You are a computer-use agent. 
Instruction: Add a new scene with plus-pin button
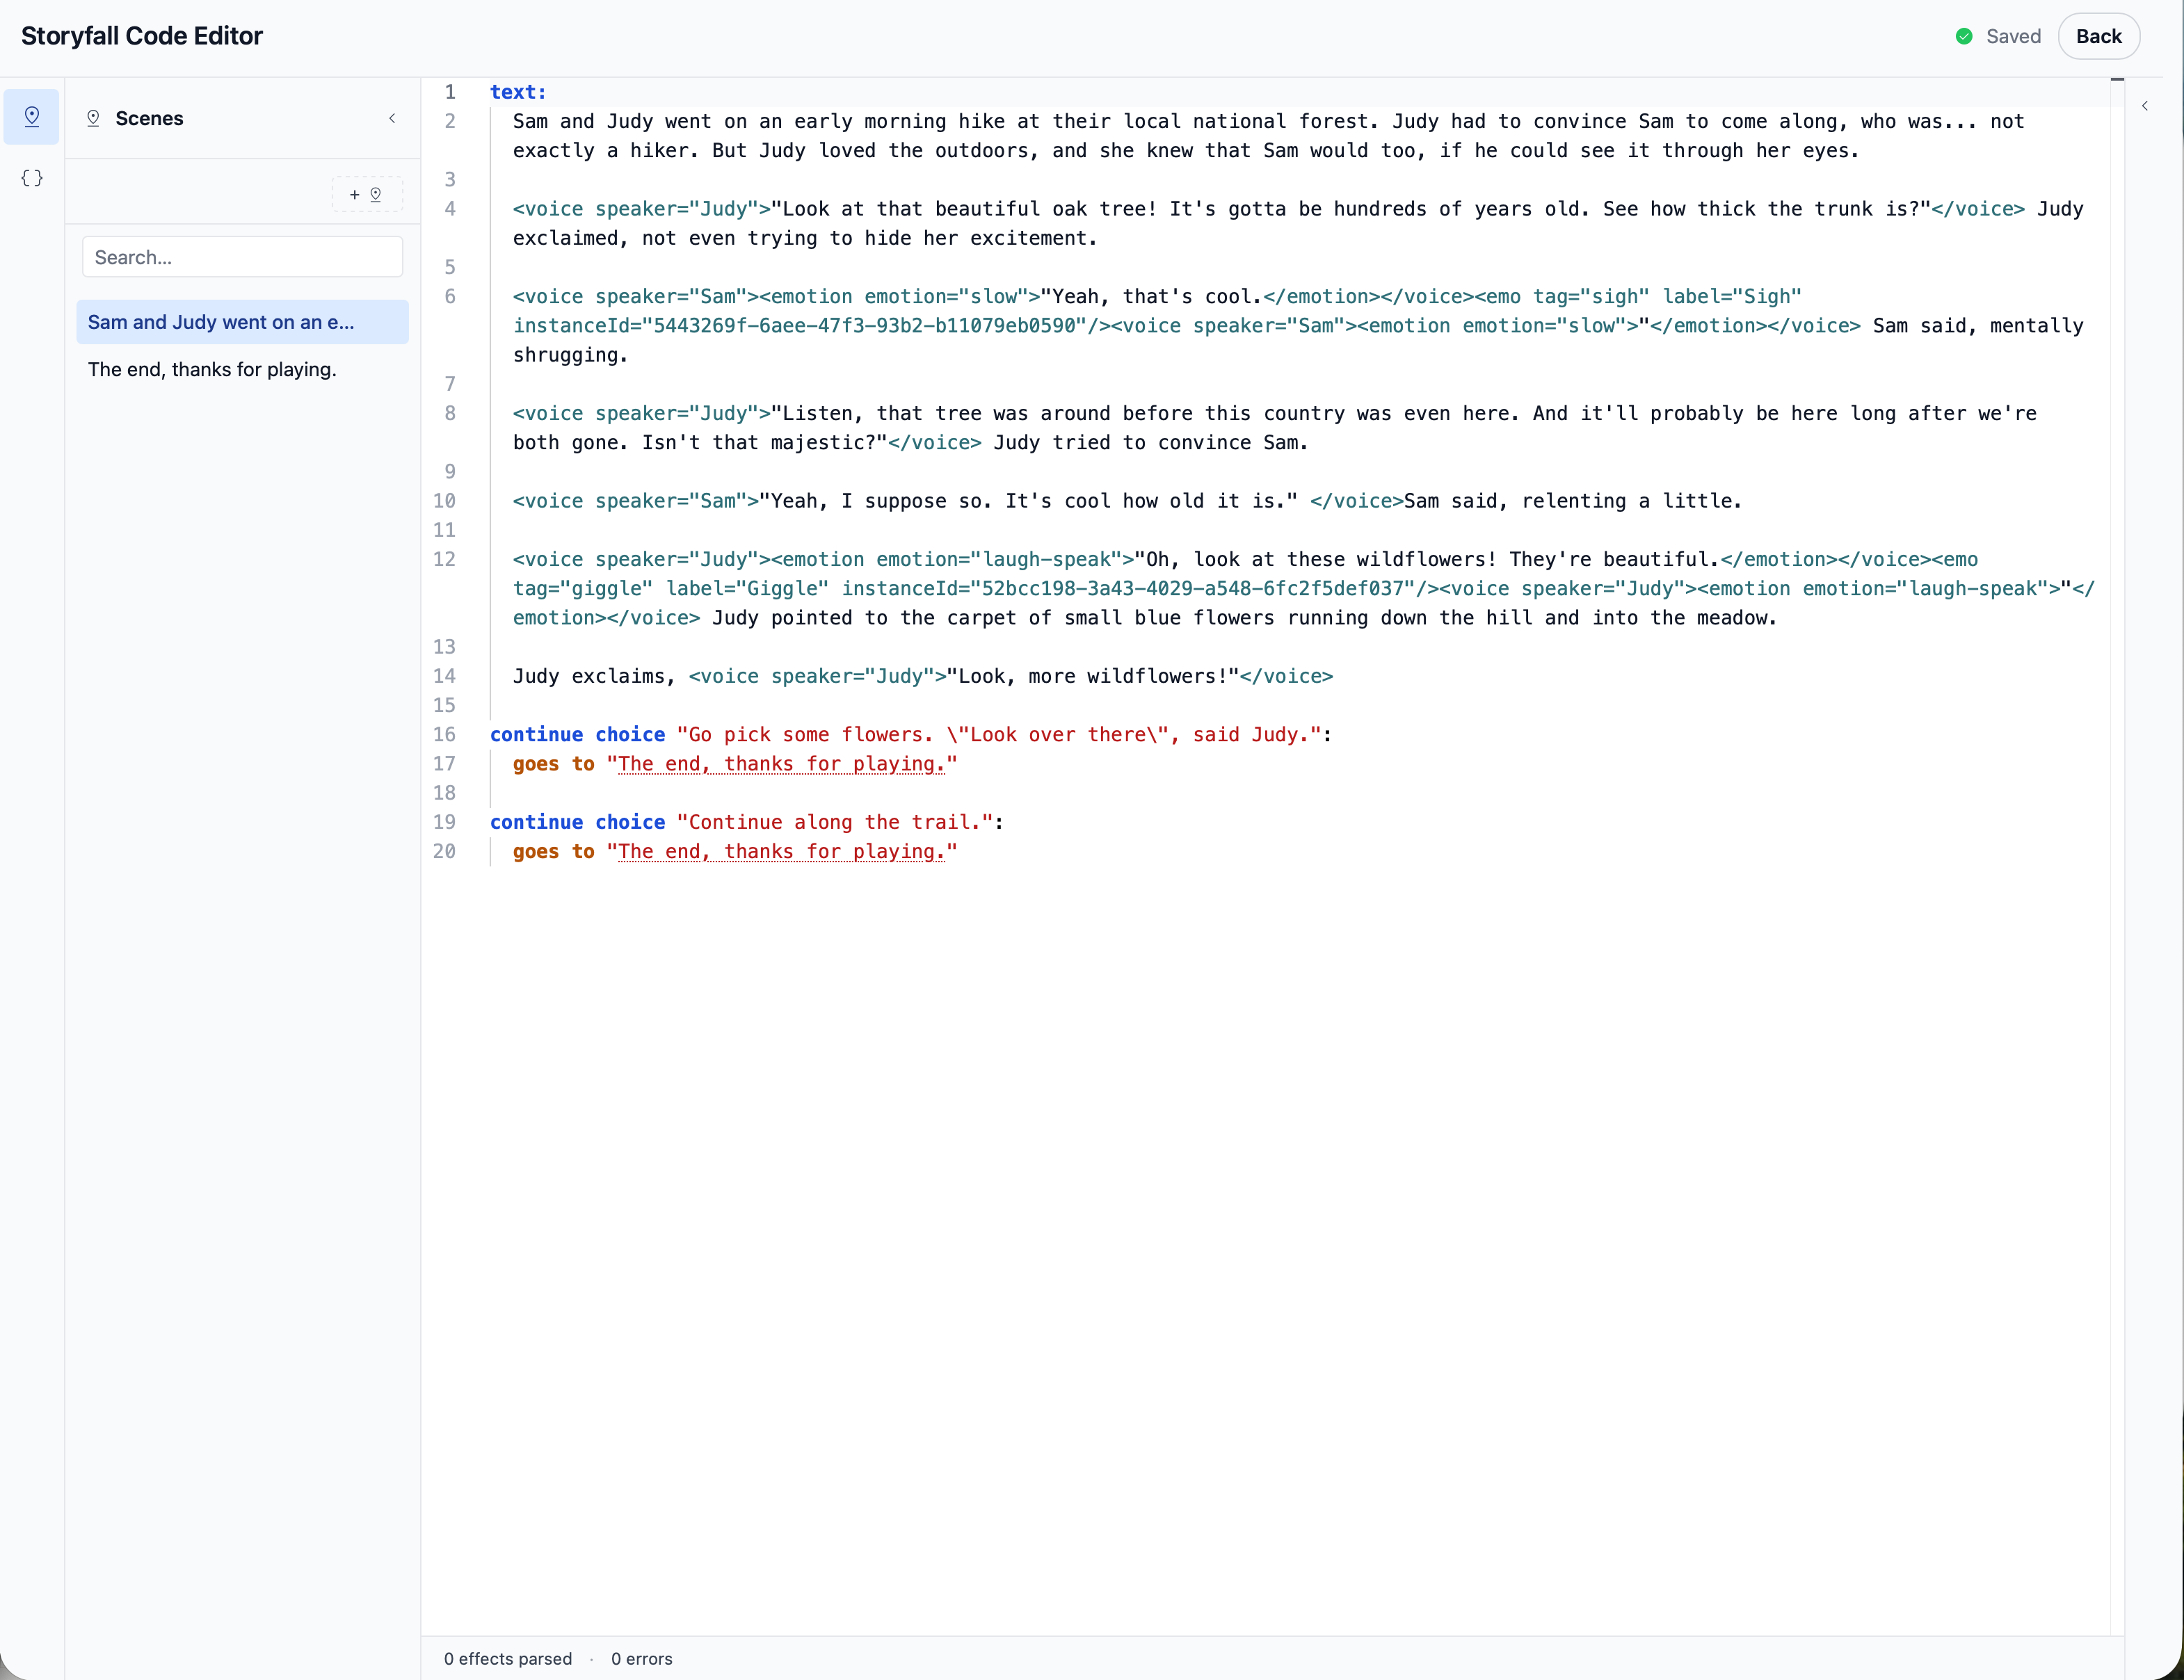(x=366, y=194)
